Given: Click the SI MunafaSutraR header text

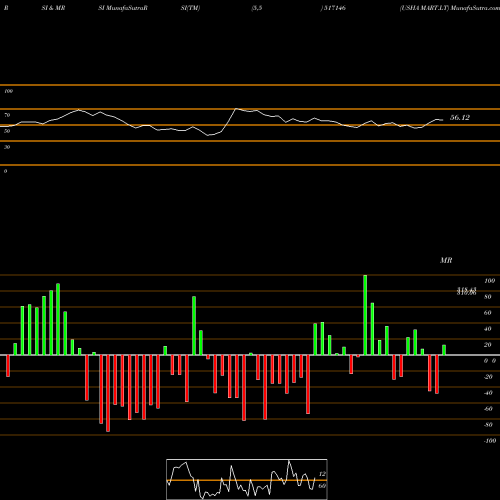Looking at the screenshot, I should point(123,8).
